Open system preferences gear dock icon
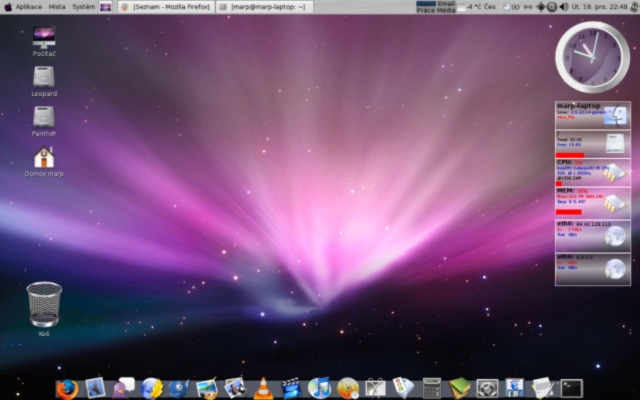The height and width of the screenshot is (400, 640). [x=487, y=389]
